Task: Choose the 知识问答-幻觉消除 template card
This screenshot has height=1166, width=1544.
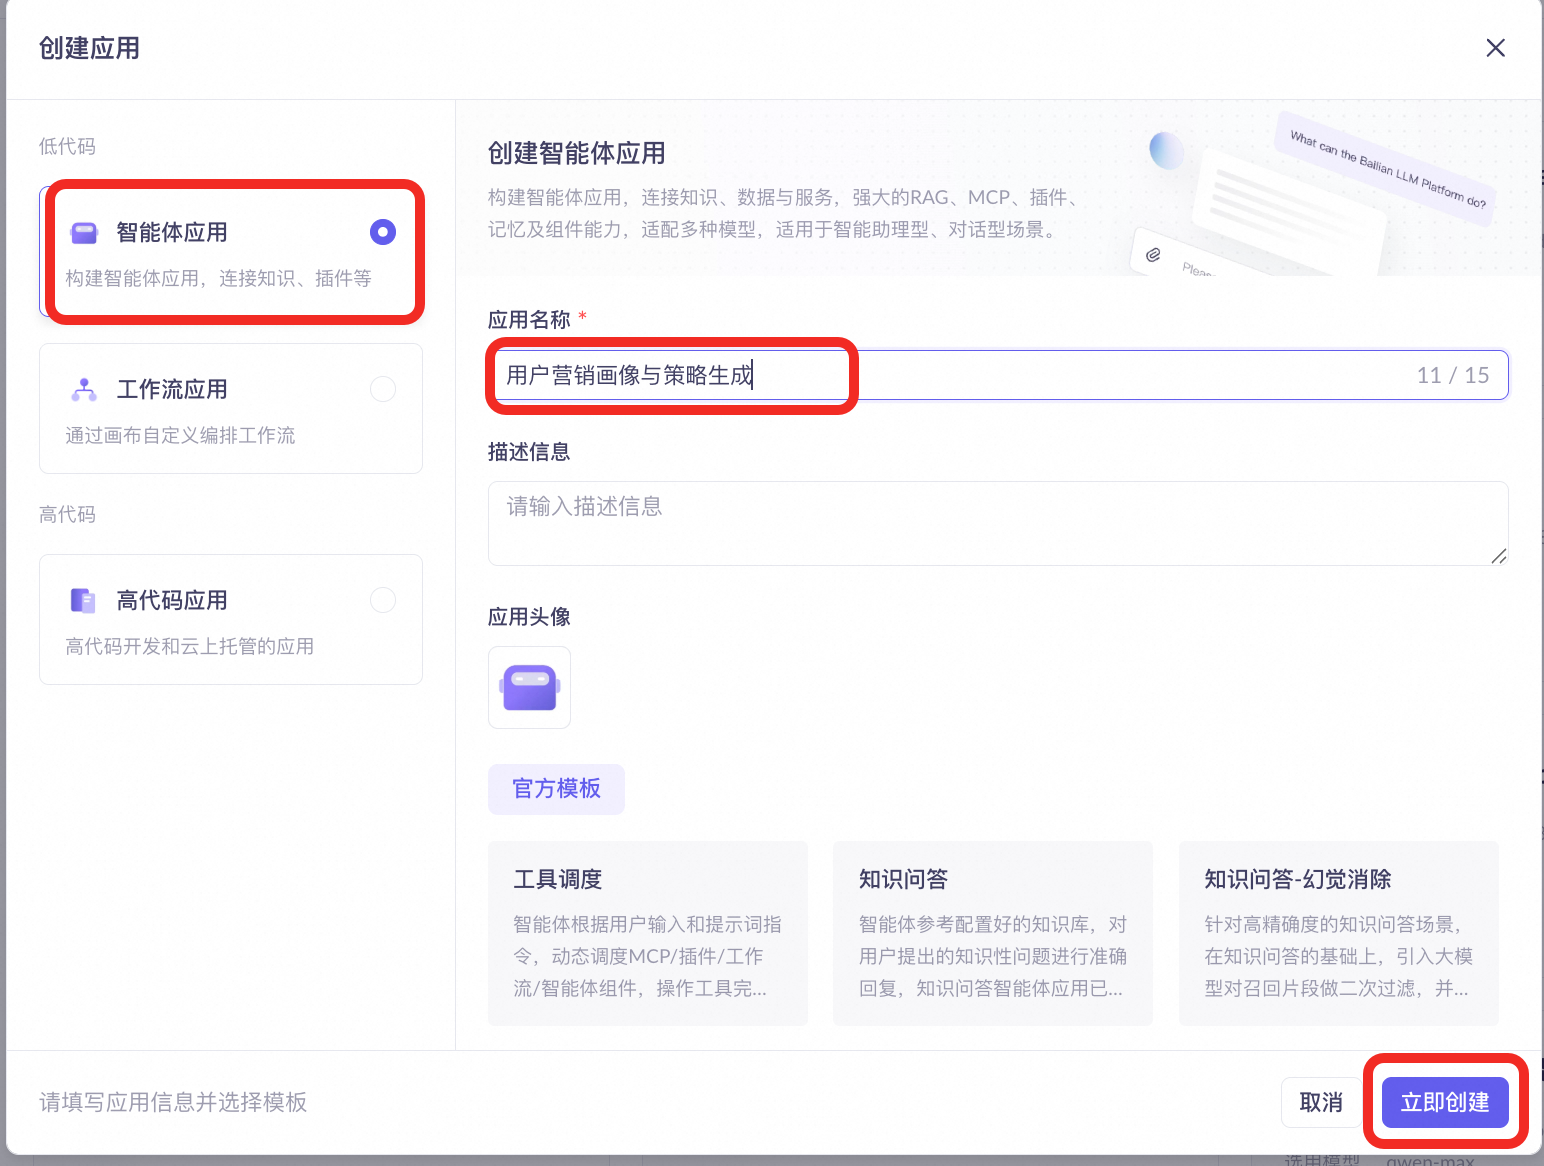Action: [x=1339, y=933]
